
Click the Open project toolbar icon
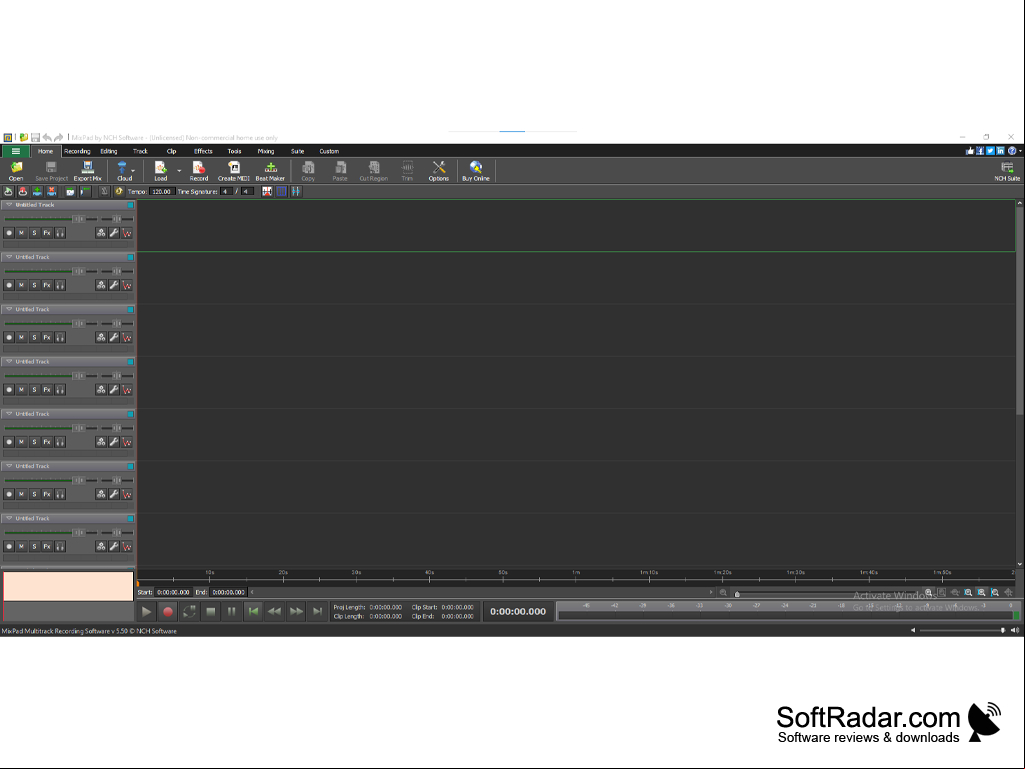point(16,171)
